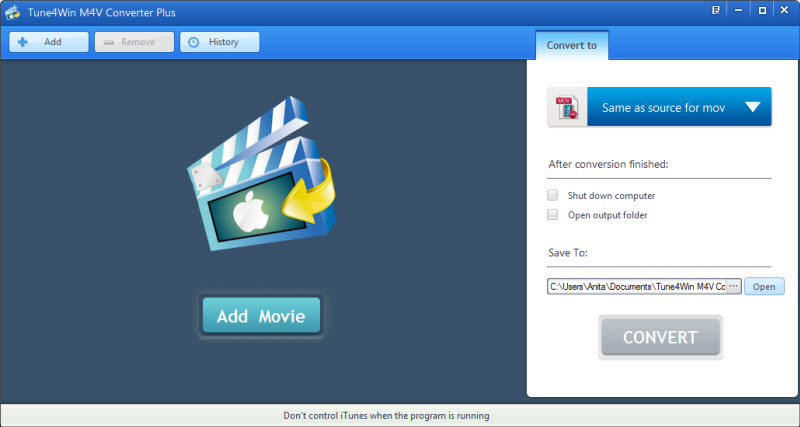Open the History list

coord(219,42)
